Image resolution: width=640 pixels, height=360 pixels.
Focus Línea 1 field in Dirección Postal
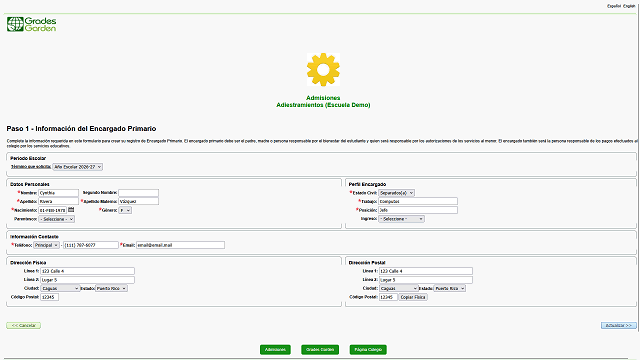(426, 271)
